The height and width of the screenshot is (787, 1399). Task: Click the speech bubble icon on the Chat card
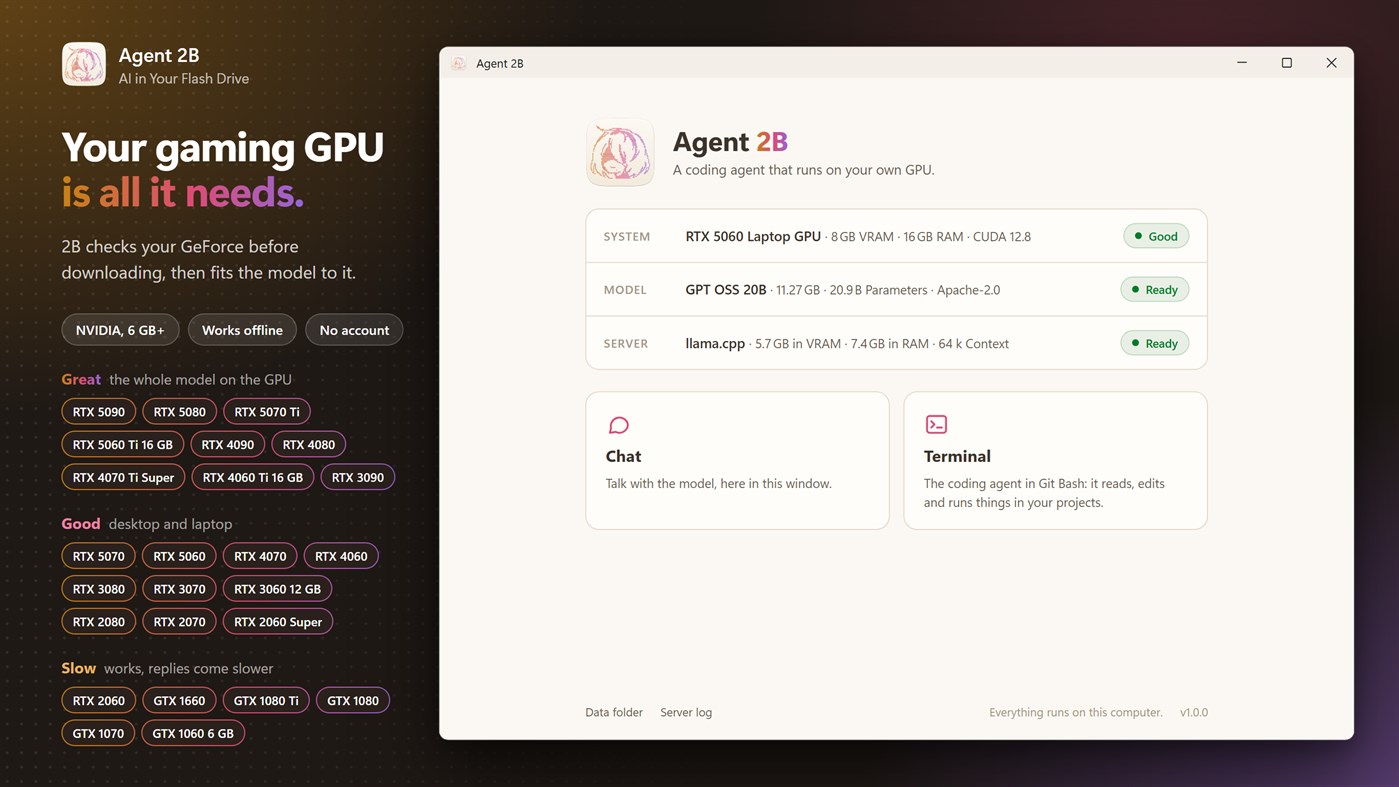[618, 425]
